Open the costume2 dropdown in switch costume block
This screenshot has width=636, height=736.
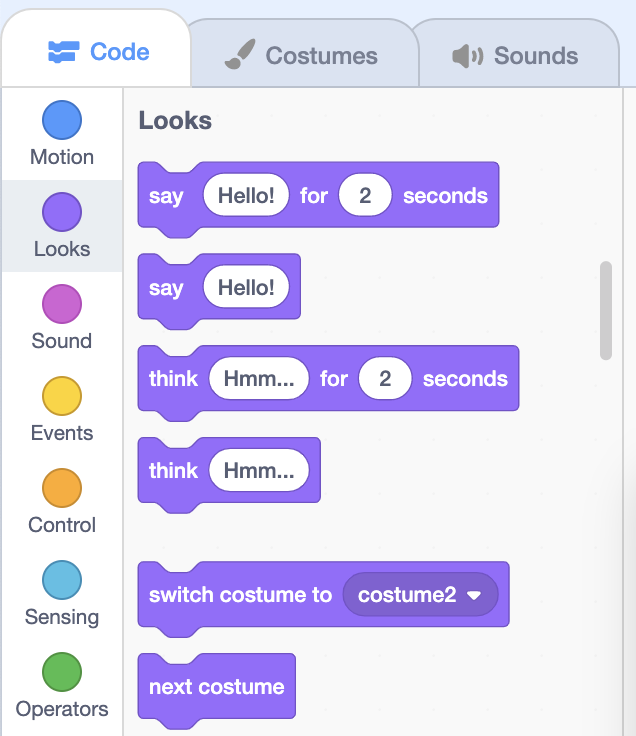pos(420,595)
